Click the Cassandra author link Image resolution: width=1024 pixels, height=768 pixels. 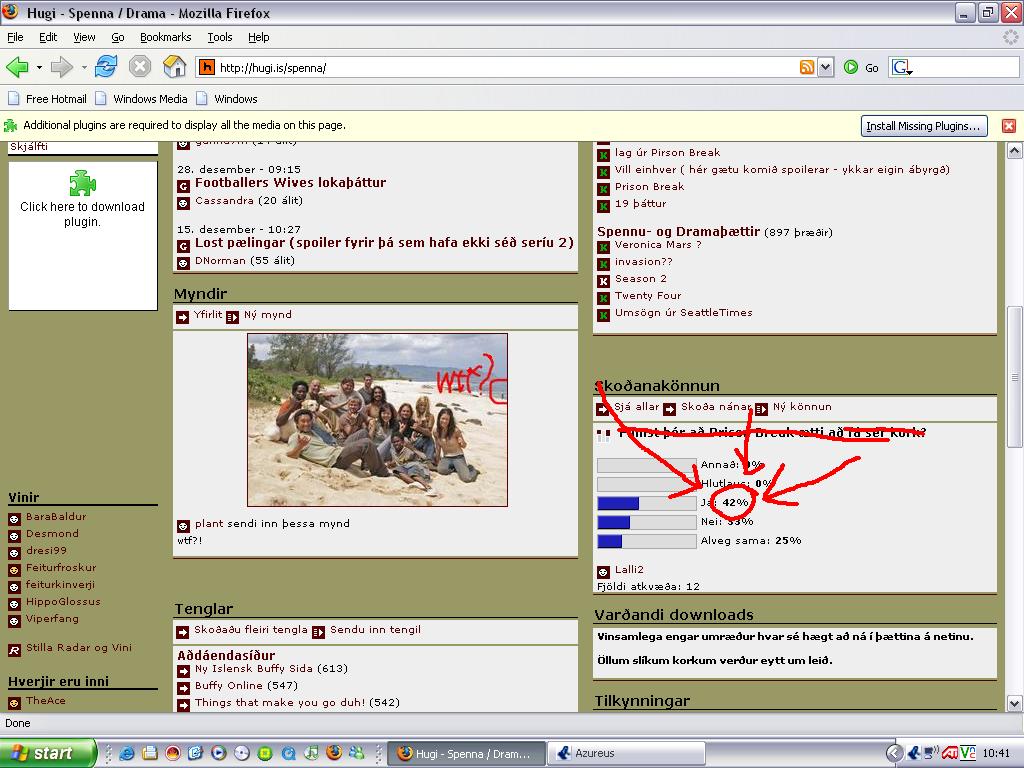pos(224,200)
